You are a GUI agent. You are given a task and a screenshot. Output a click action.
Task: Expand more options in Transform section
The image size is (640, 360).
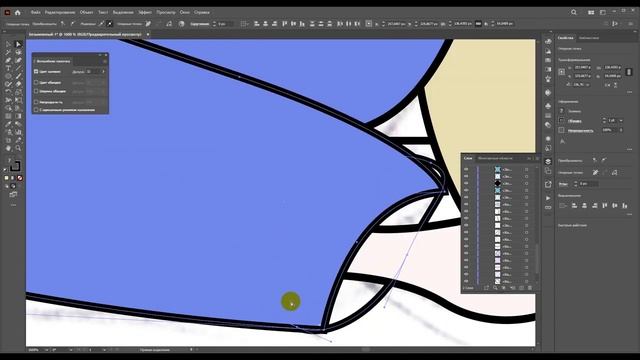click(630, 92)
